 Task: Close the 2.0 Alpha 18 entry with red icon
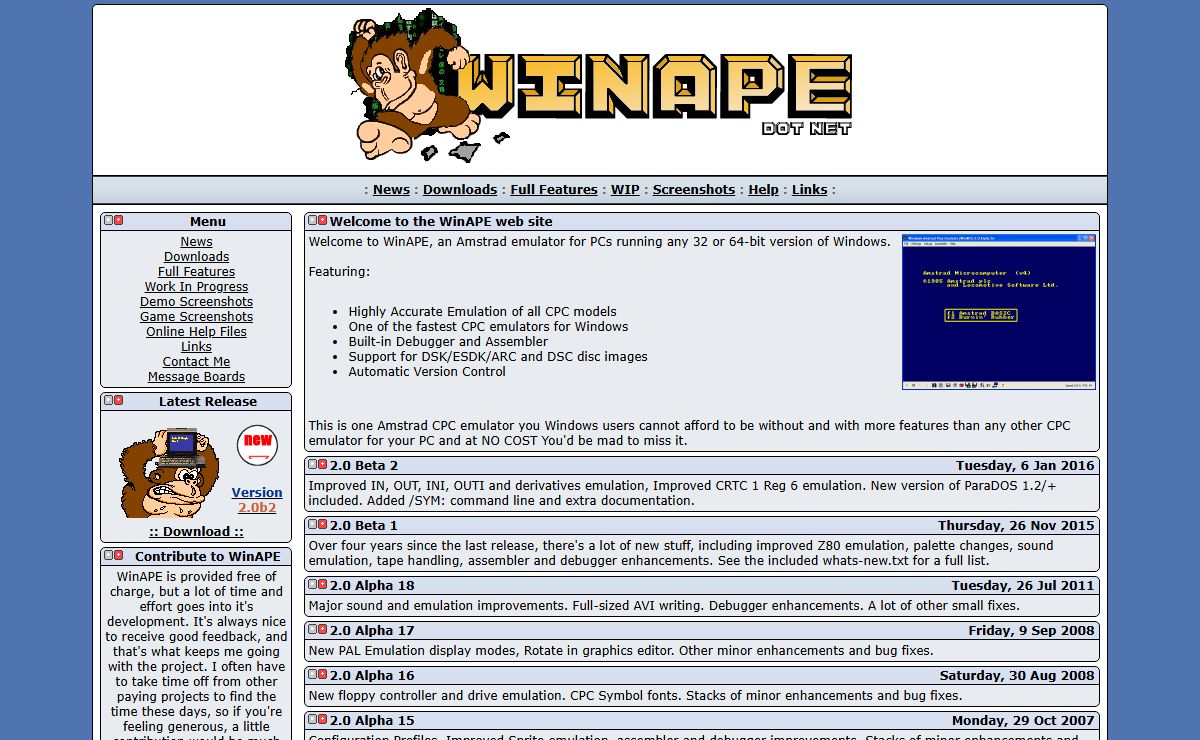click(x=322, y=584)
